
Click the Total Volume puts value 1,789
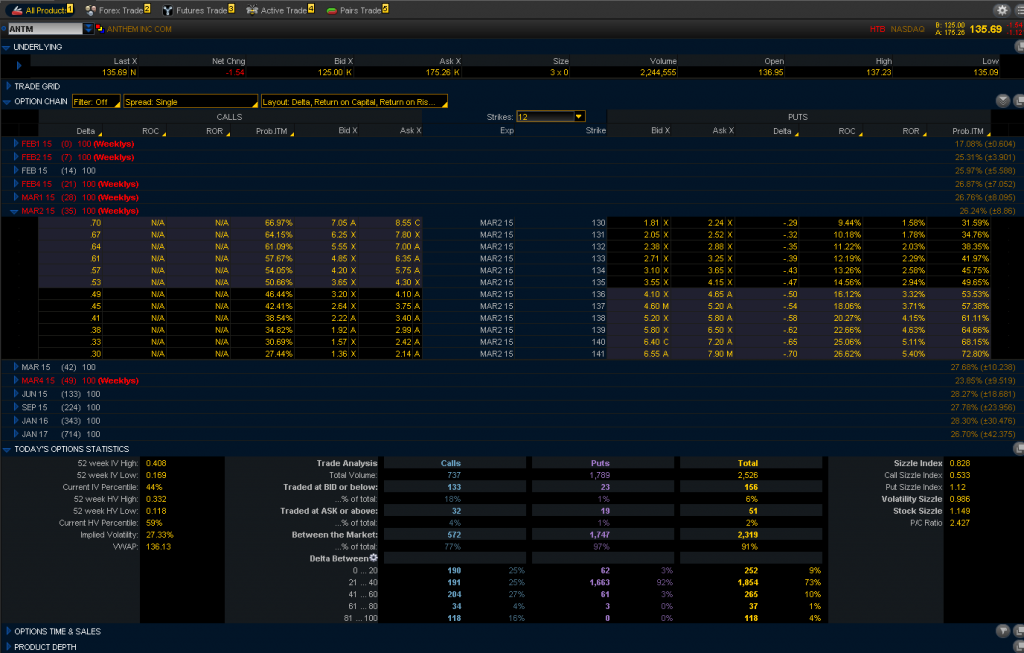point(600,475)
